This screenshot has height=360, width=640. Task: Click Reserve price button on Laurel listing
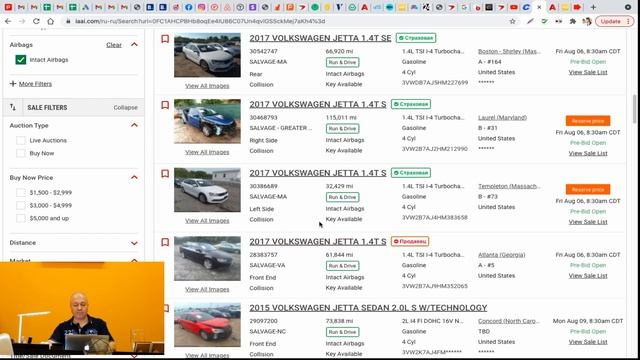[x=588, y=121]
